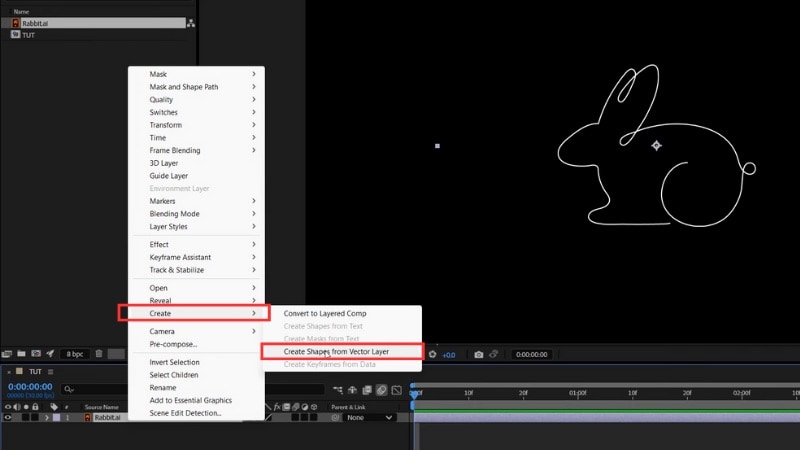This screenshot has width=800, height=450.
Task: Choose Add to Essential Graphics
Action: point(196,401)
